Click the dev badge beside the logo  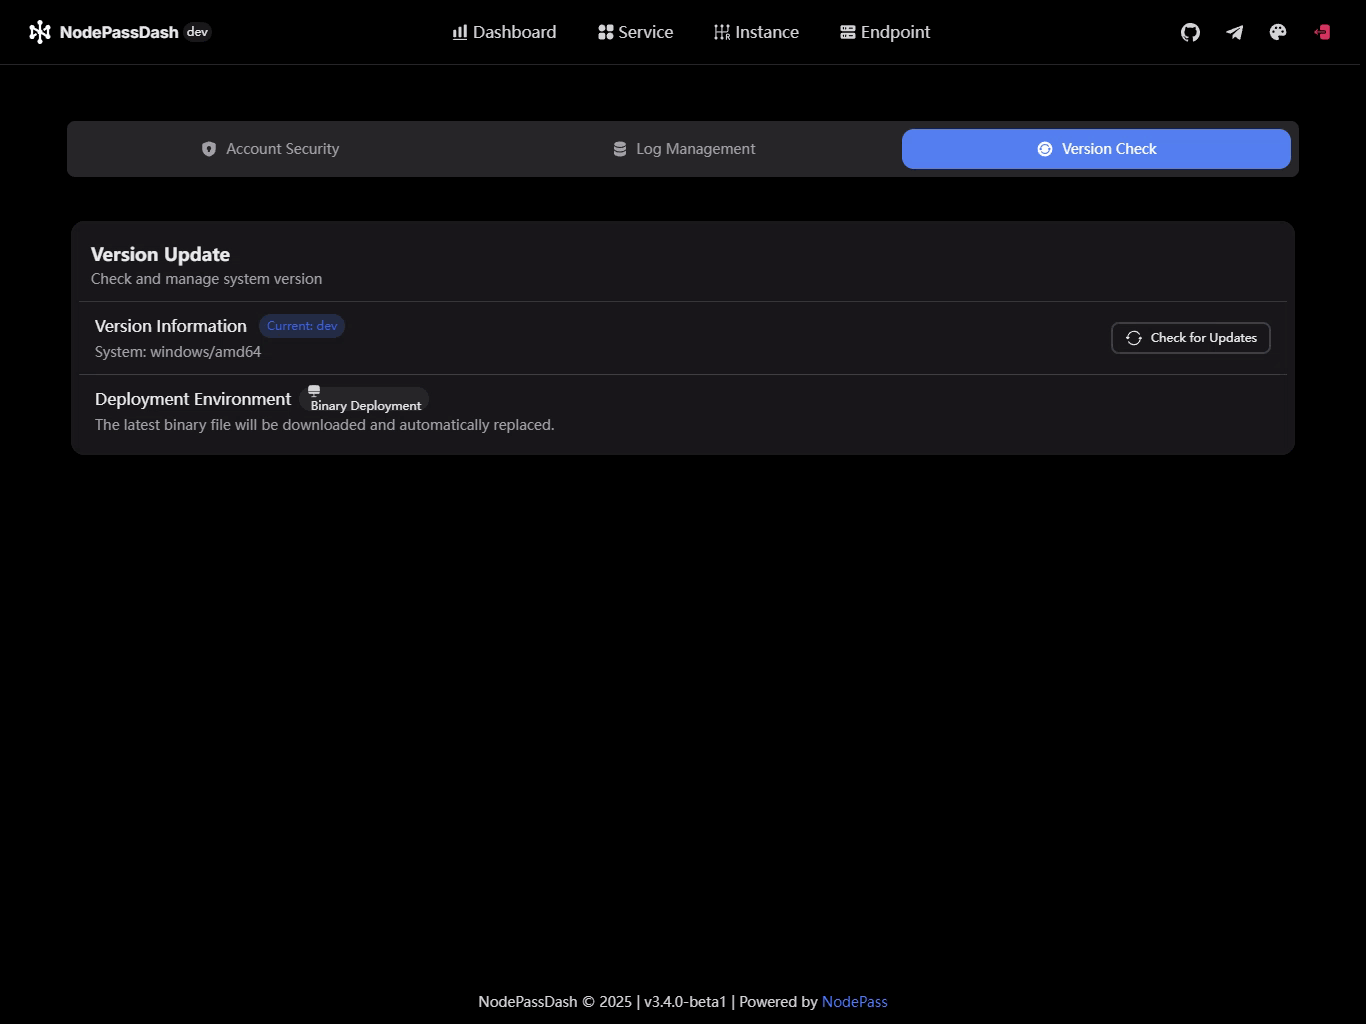[x=198, y=32]
